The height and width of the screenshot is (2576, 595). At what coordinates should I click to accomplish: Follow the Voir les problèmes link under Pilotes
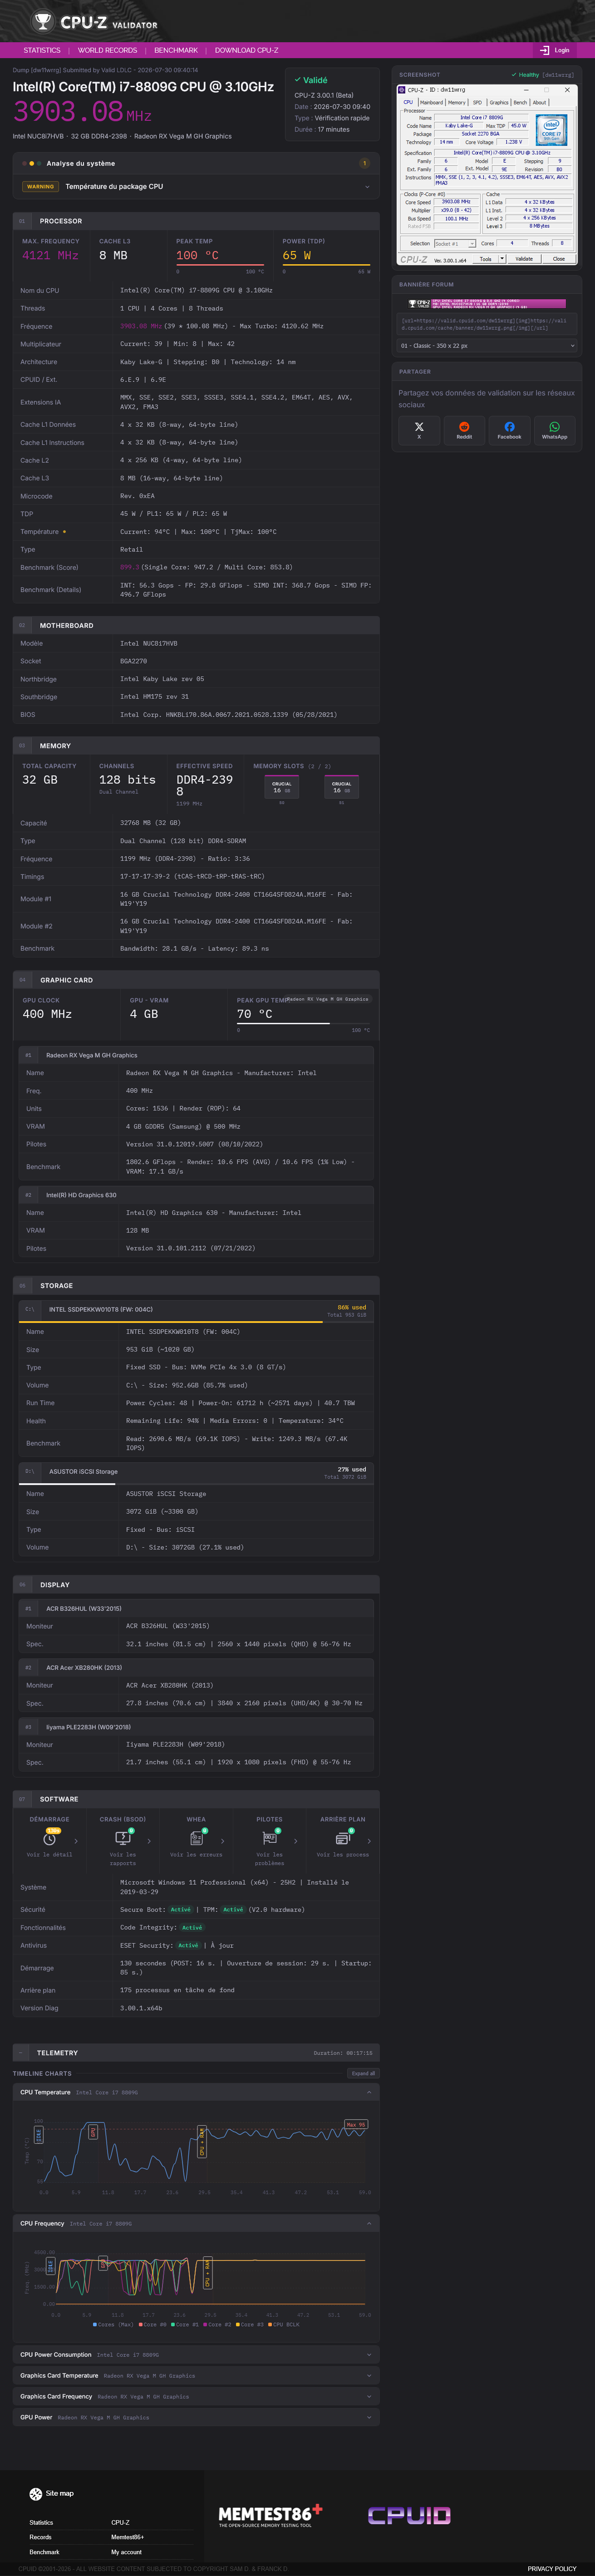coord(269,1858)
